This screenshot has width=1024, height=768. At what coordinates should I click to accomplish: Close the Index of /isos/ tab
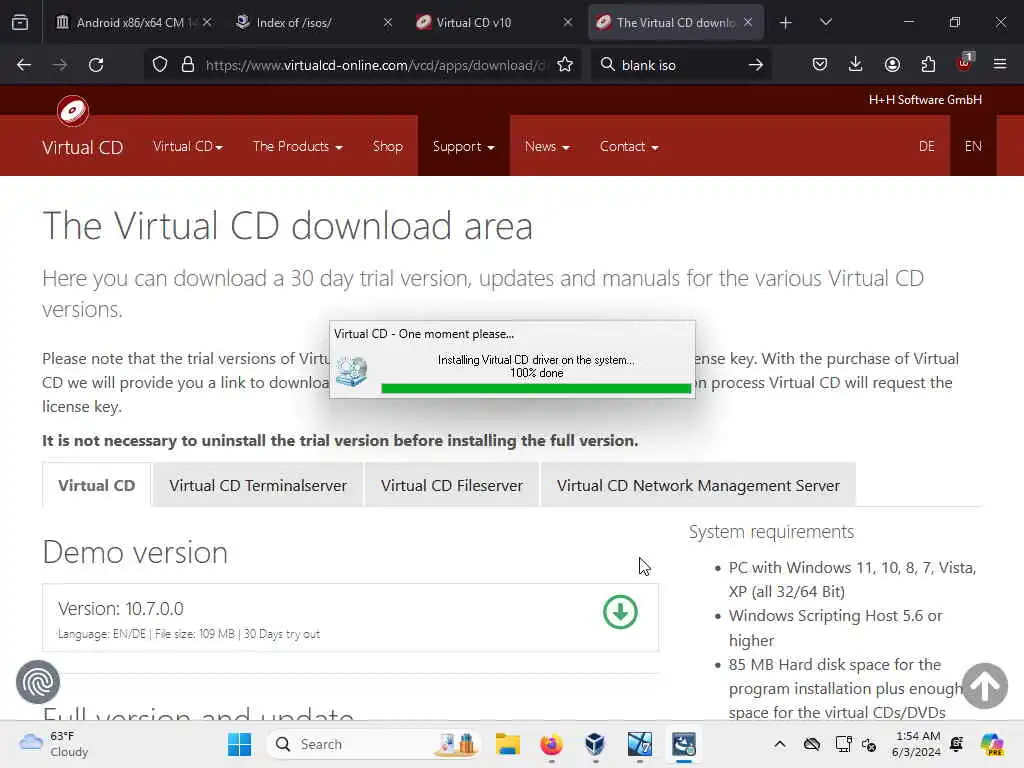point(387,22)
